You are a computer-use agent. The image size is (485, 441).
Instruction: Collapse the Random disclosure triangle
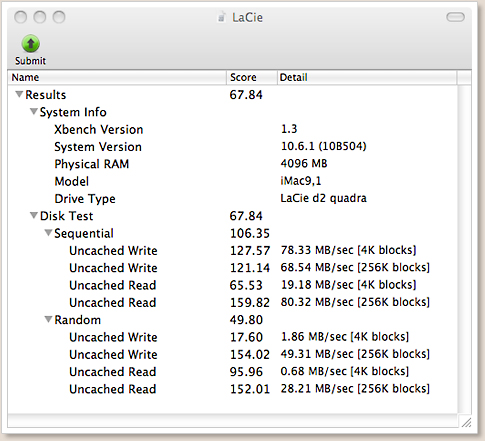tap(48, 319)
